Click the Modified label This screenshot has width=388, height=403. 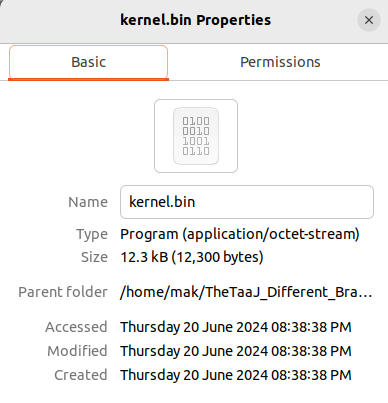(x=77, y=351)
